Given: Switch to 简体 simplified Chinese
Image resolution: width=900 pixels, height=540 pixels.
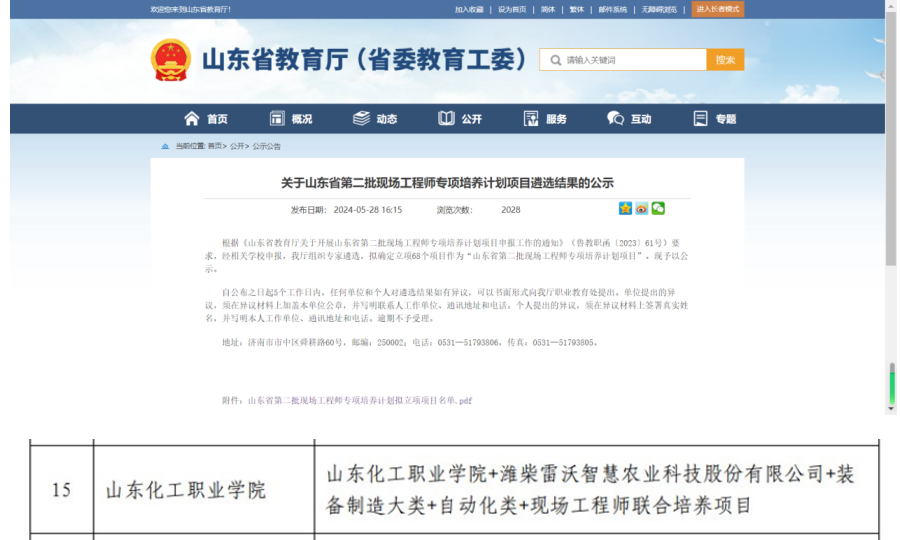Looking at the screenshot, I should coord(547,9).
